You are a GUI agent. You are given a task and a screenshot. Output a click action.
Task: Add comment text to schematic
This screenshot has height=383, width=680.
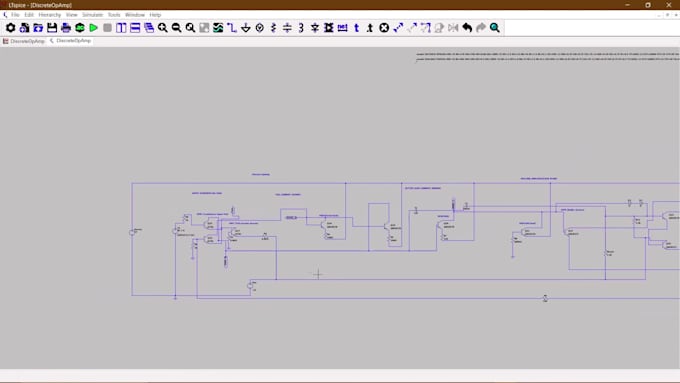pyautogui.click(x=356, y=28)
